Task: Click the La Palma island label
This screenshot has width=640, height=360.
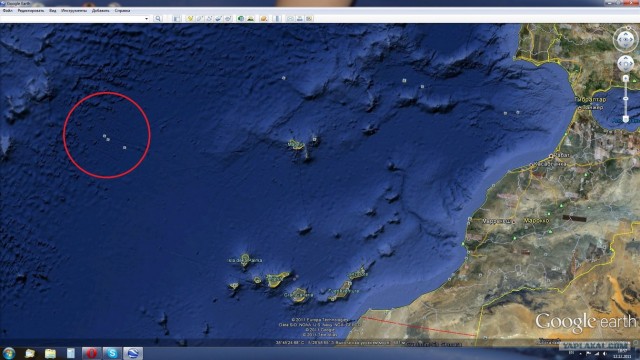Action: [245, 260]
